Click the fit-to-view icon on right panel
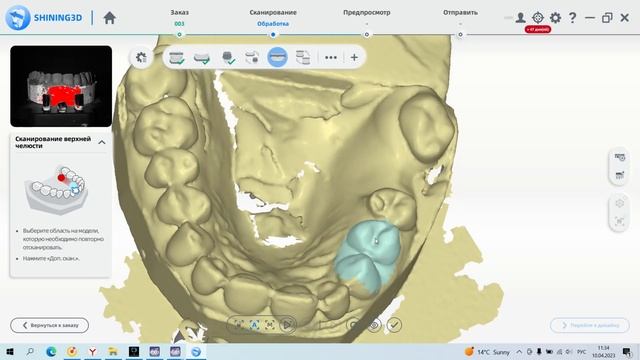The width and height of the screenshot is (640, 360). point(619,221)
